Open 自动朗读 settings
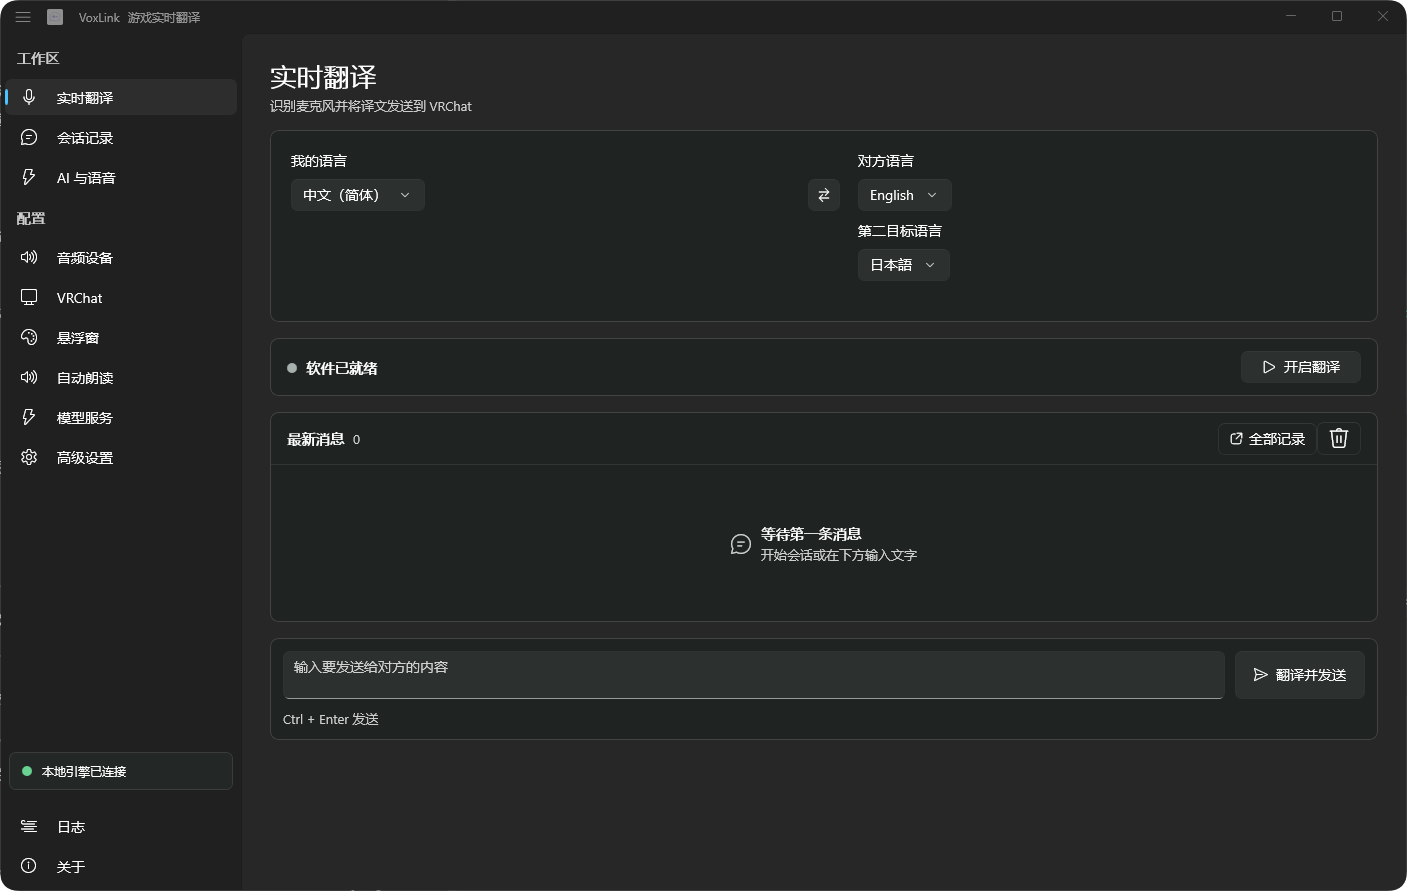The height and width of the screenshot is (891, 1407). coord(121,377)
